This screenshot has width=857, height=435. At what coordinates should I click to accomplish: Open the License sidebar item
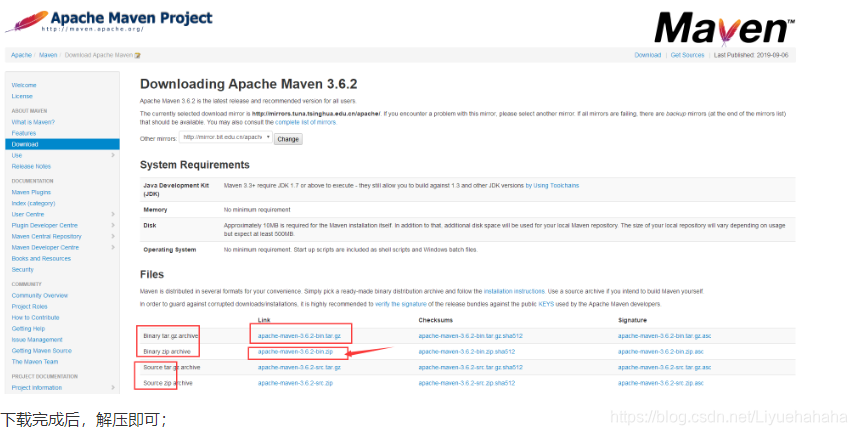click(x=22, y=96)
